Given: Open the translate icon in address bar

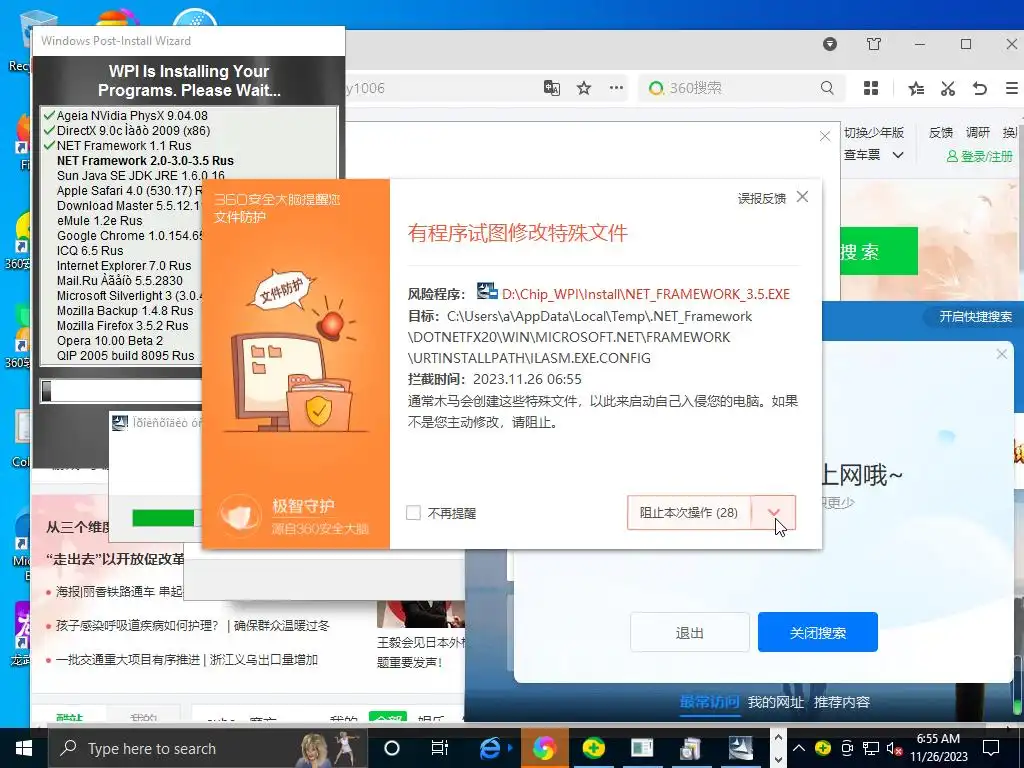Looking at the screenshot, I should (552, 88).
